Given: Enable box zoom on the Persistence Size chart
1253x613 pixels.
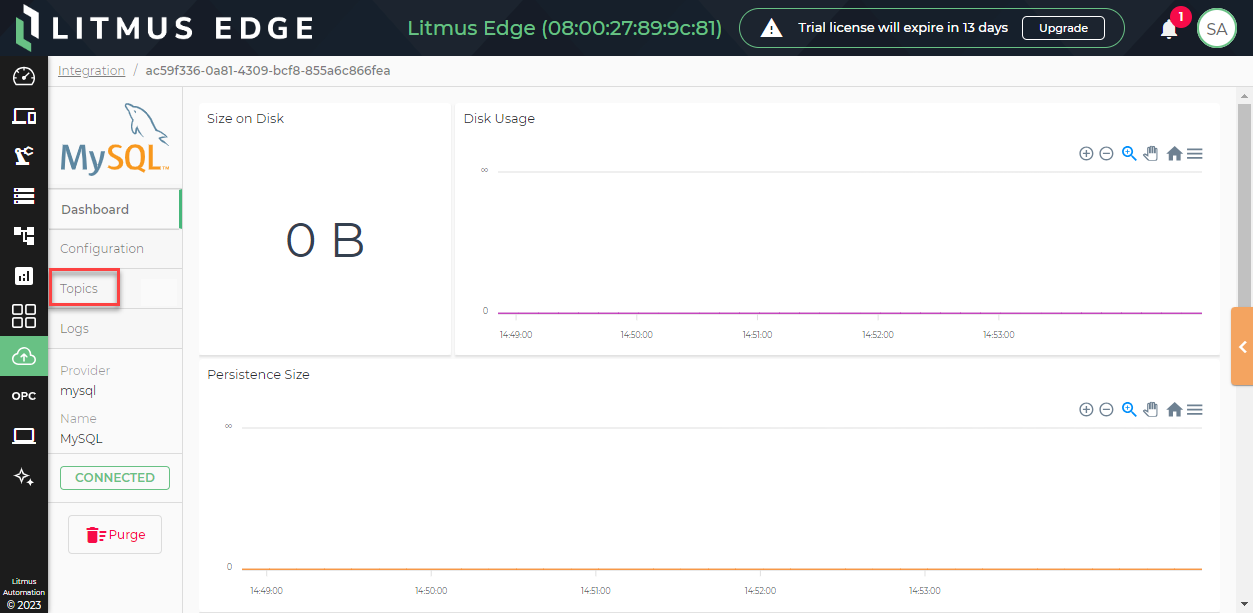Looking at the screenshot, I should point(1129,409).
